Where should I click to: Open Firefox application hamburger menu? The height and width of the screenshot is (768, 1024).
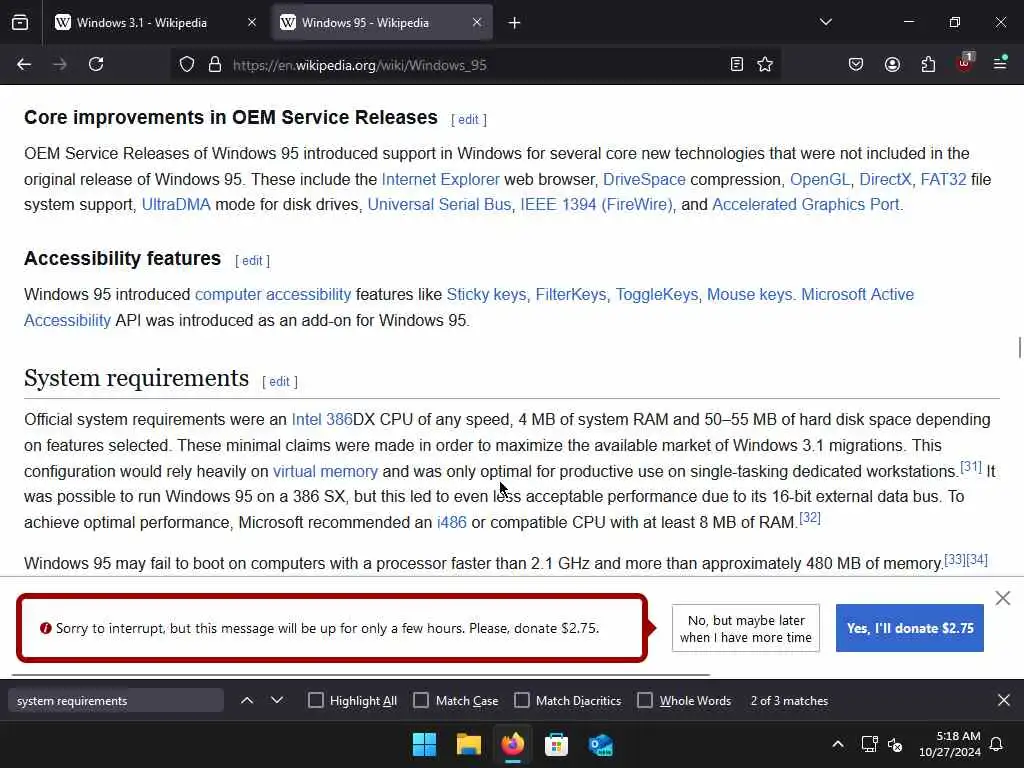coord(1000,63)
